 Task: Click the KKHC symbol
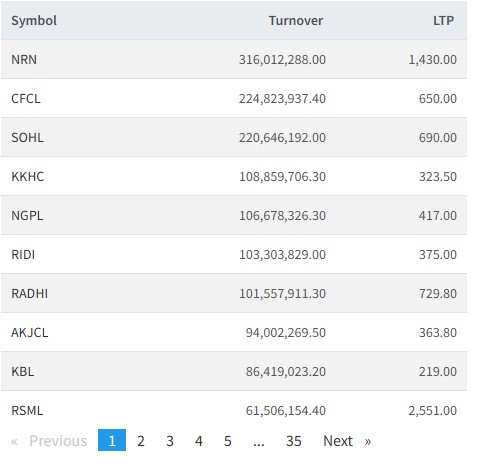tap(28, 177)
